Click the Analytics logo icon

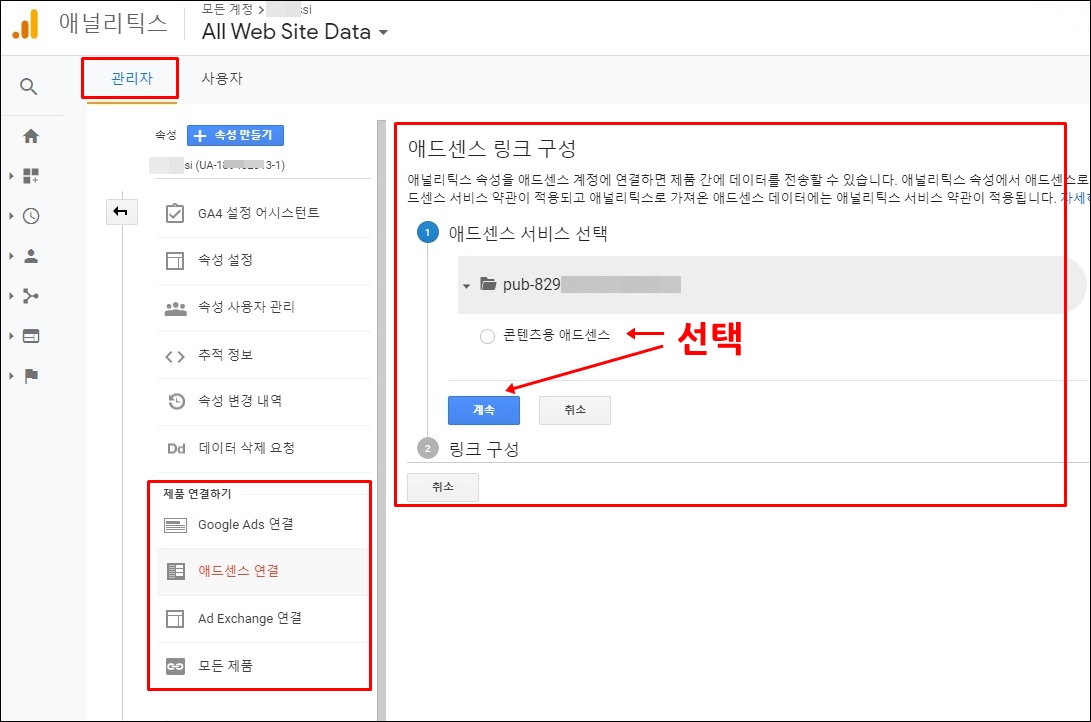[x=26, y=25]
